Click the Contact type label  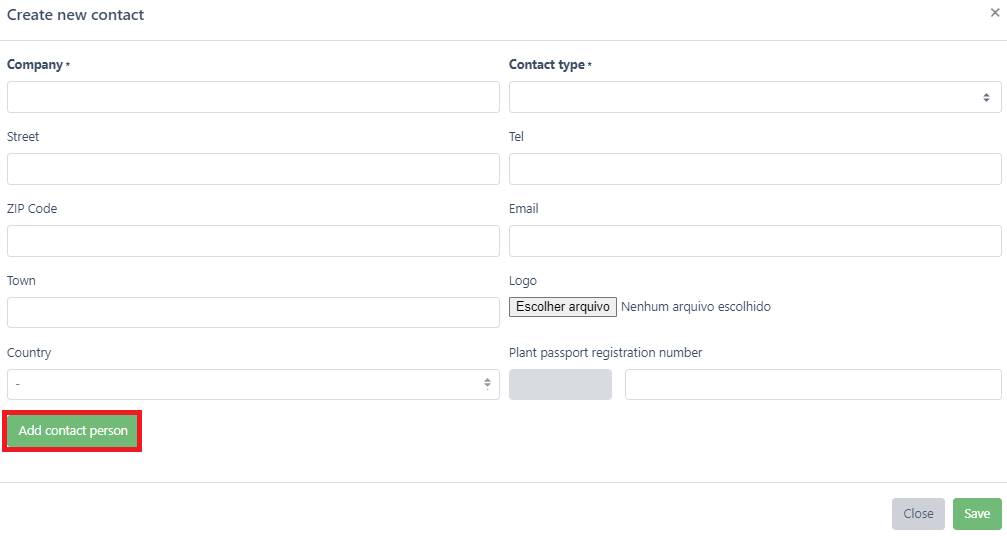(x=546, y=65)
